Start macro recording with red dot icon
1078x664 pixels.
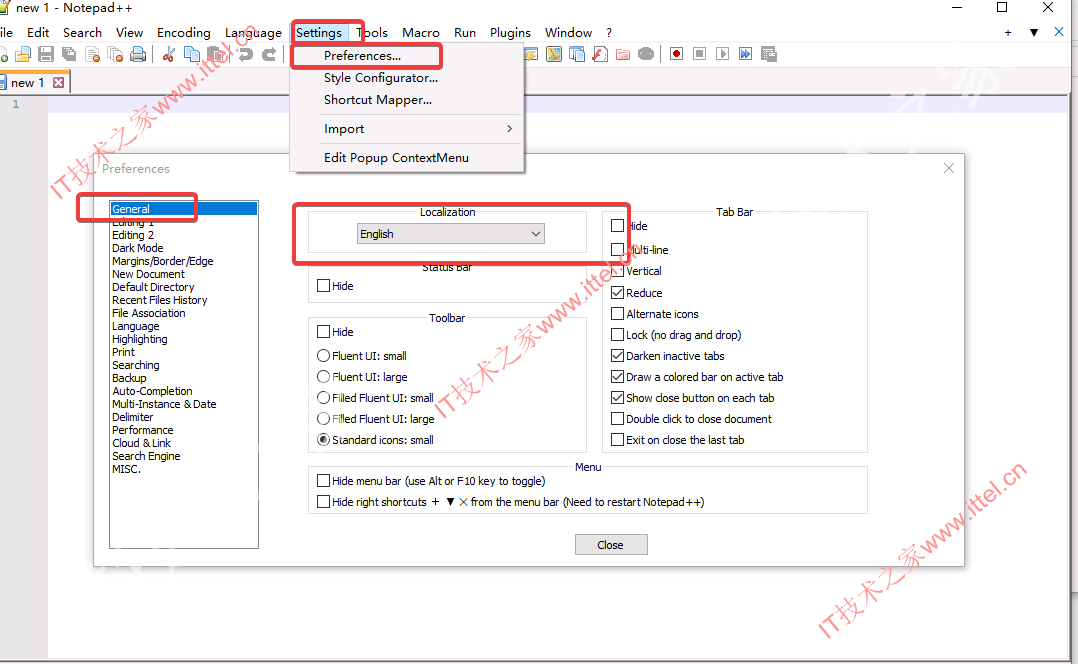676,54
